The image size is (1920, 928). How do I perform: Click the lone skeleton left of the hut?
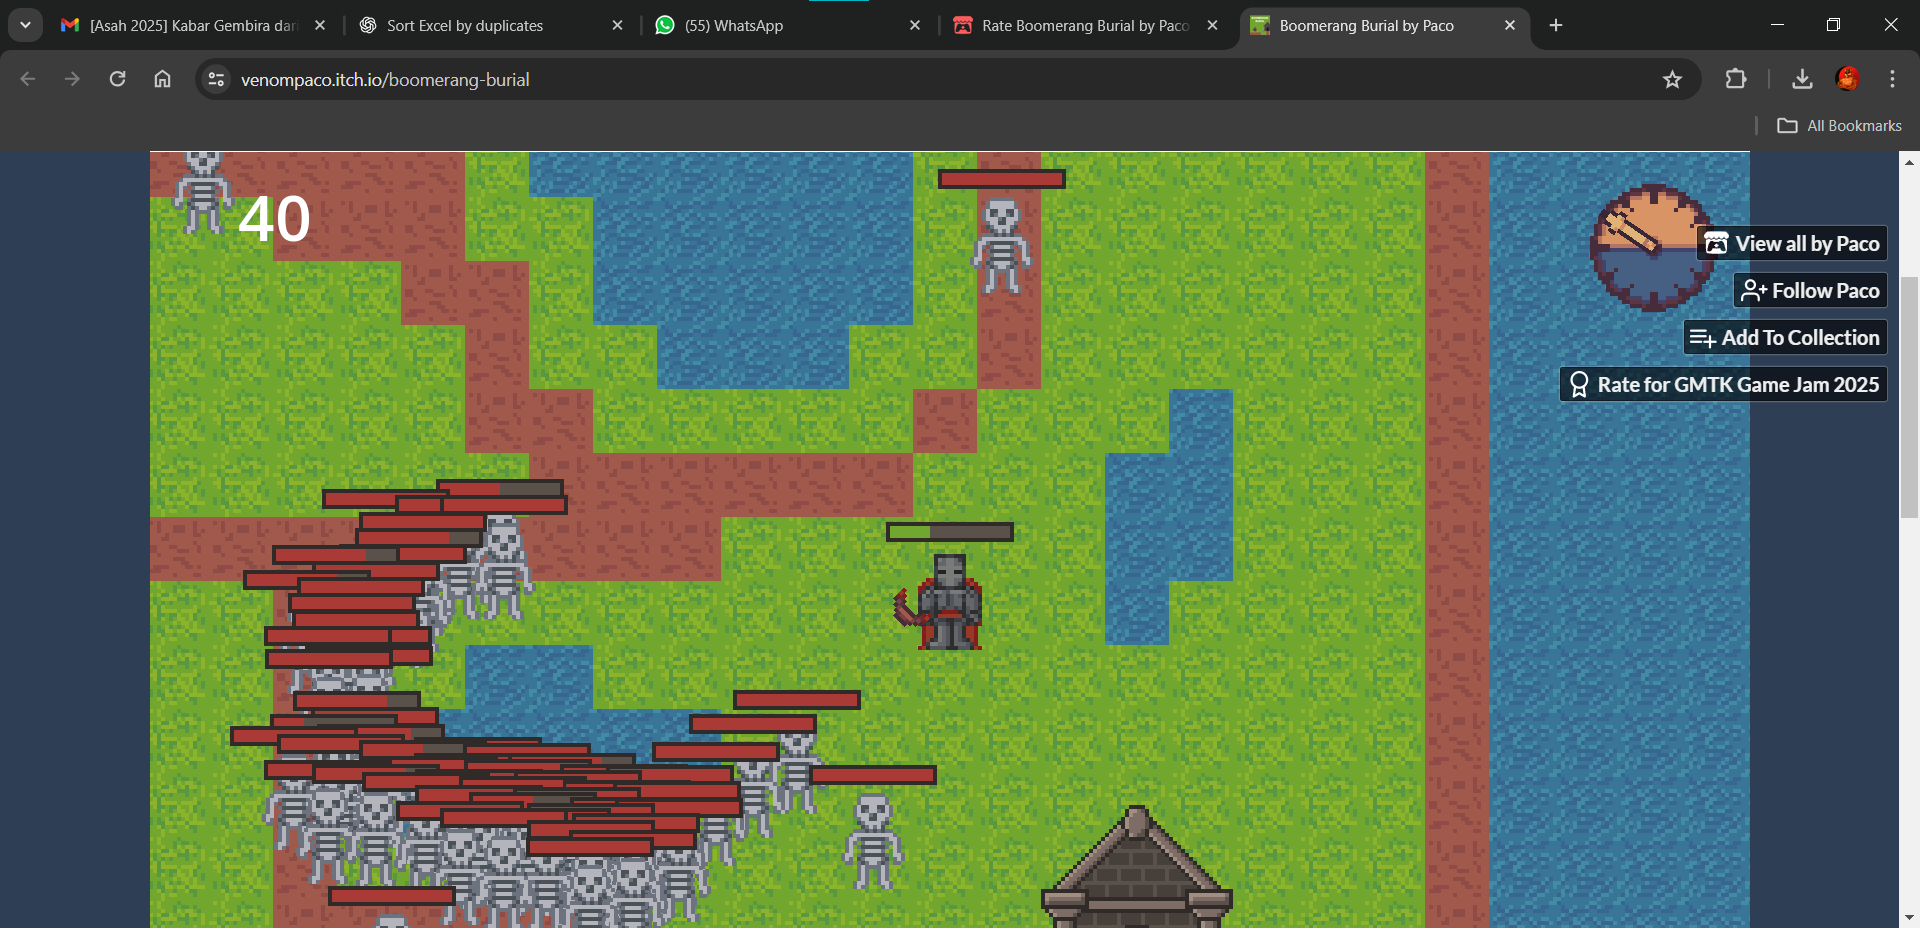(873, 841)
